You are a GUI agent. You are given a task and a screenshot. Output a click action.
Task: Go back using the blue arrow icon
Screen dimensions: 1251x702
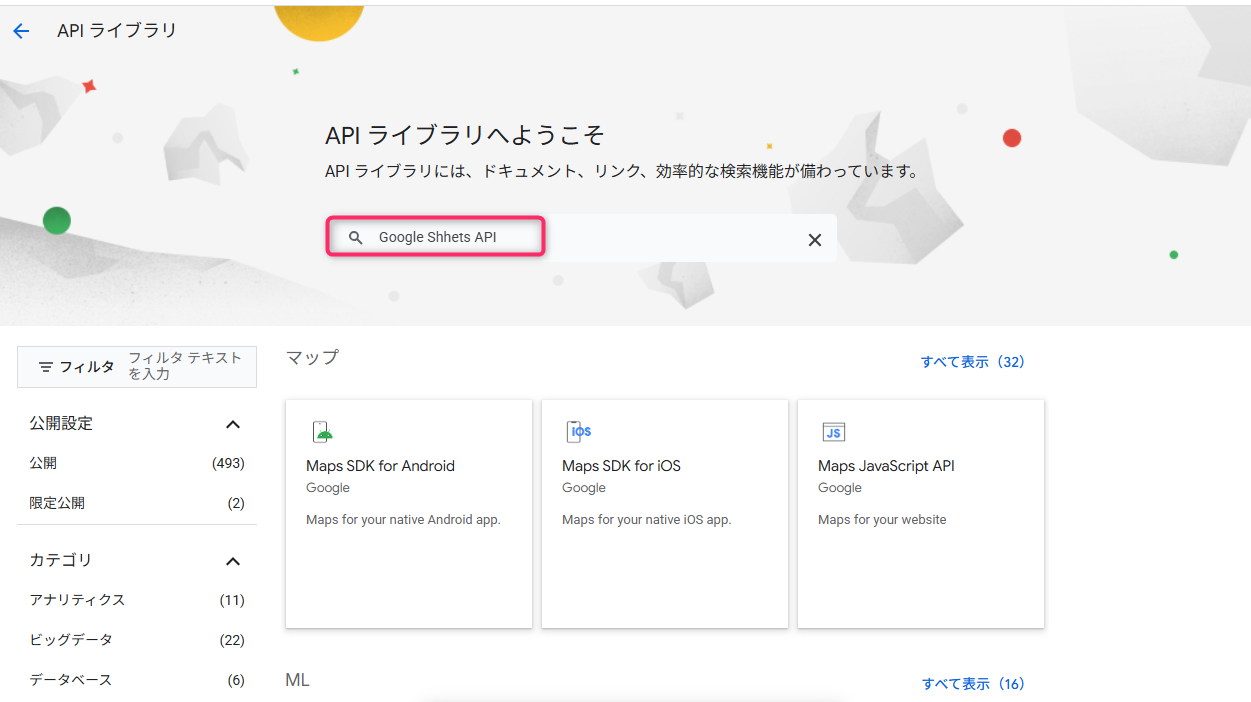tap(21, 31)
